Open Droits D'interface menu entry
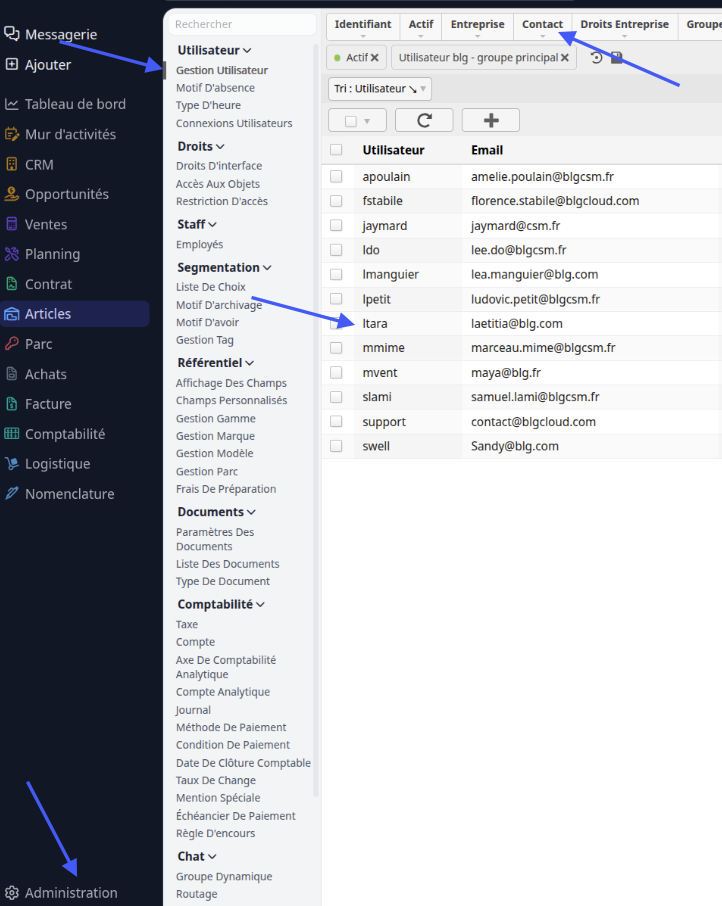Image resolution: width=722 pixels, height=906 pixels. [x=219, y=166]
